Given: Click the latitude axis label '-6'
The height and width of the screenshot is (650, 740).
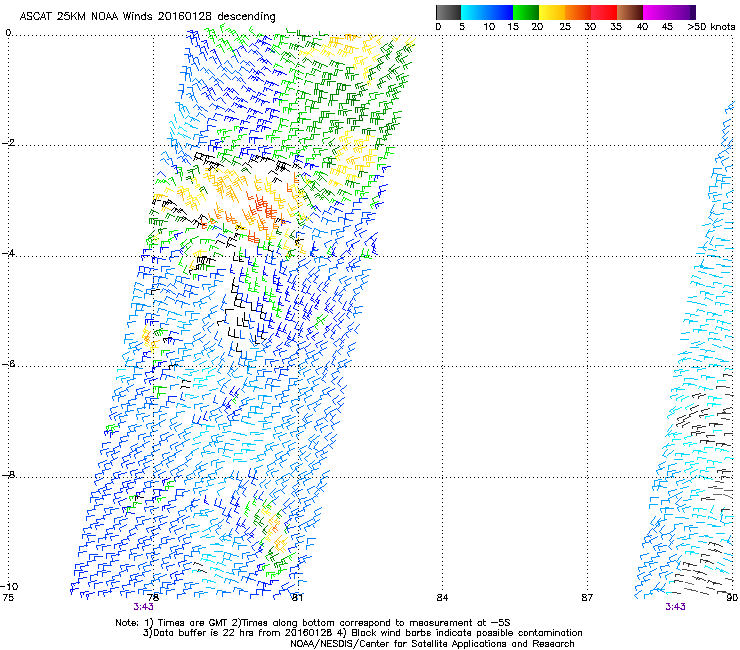Looking at the screenshot, I should (x=8, y=364).
